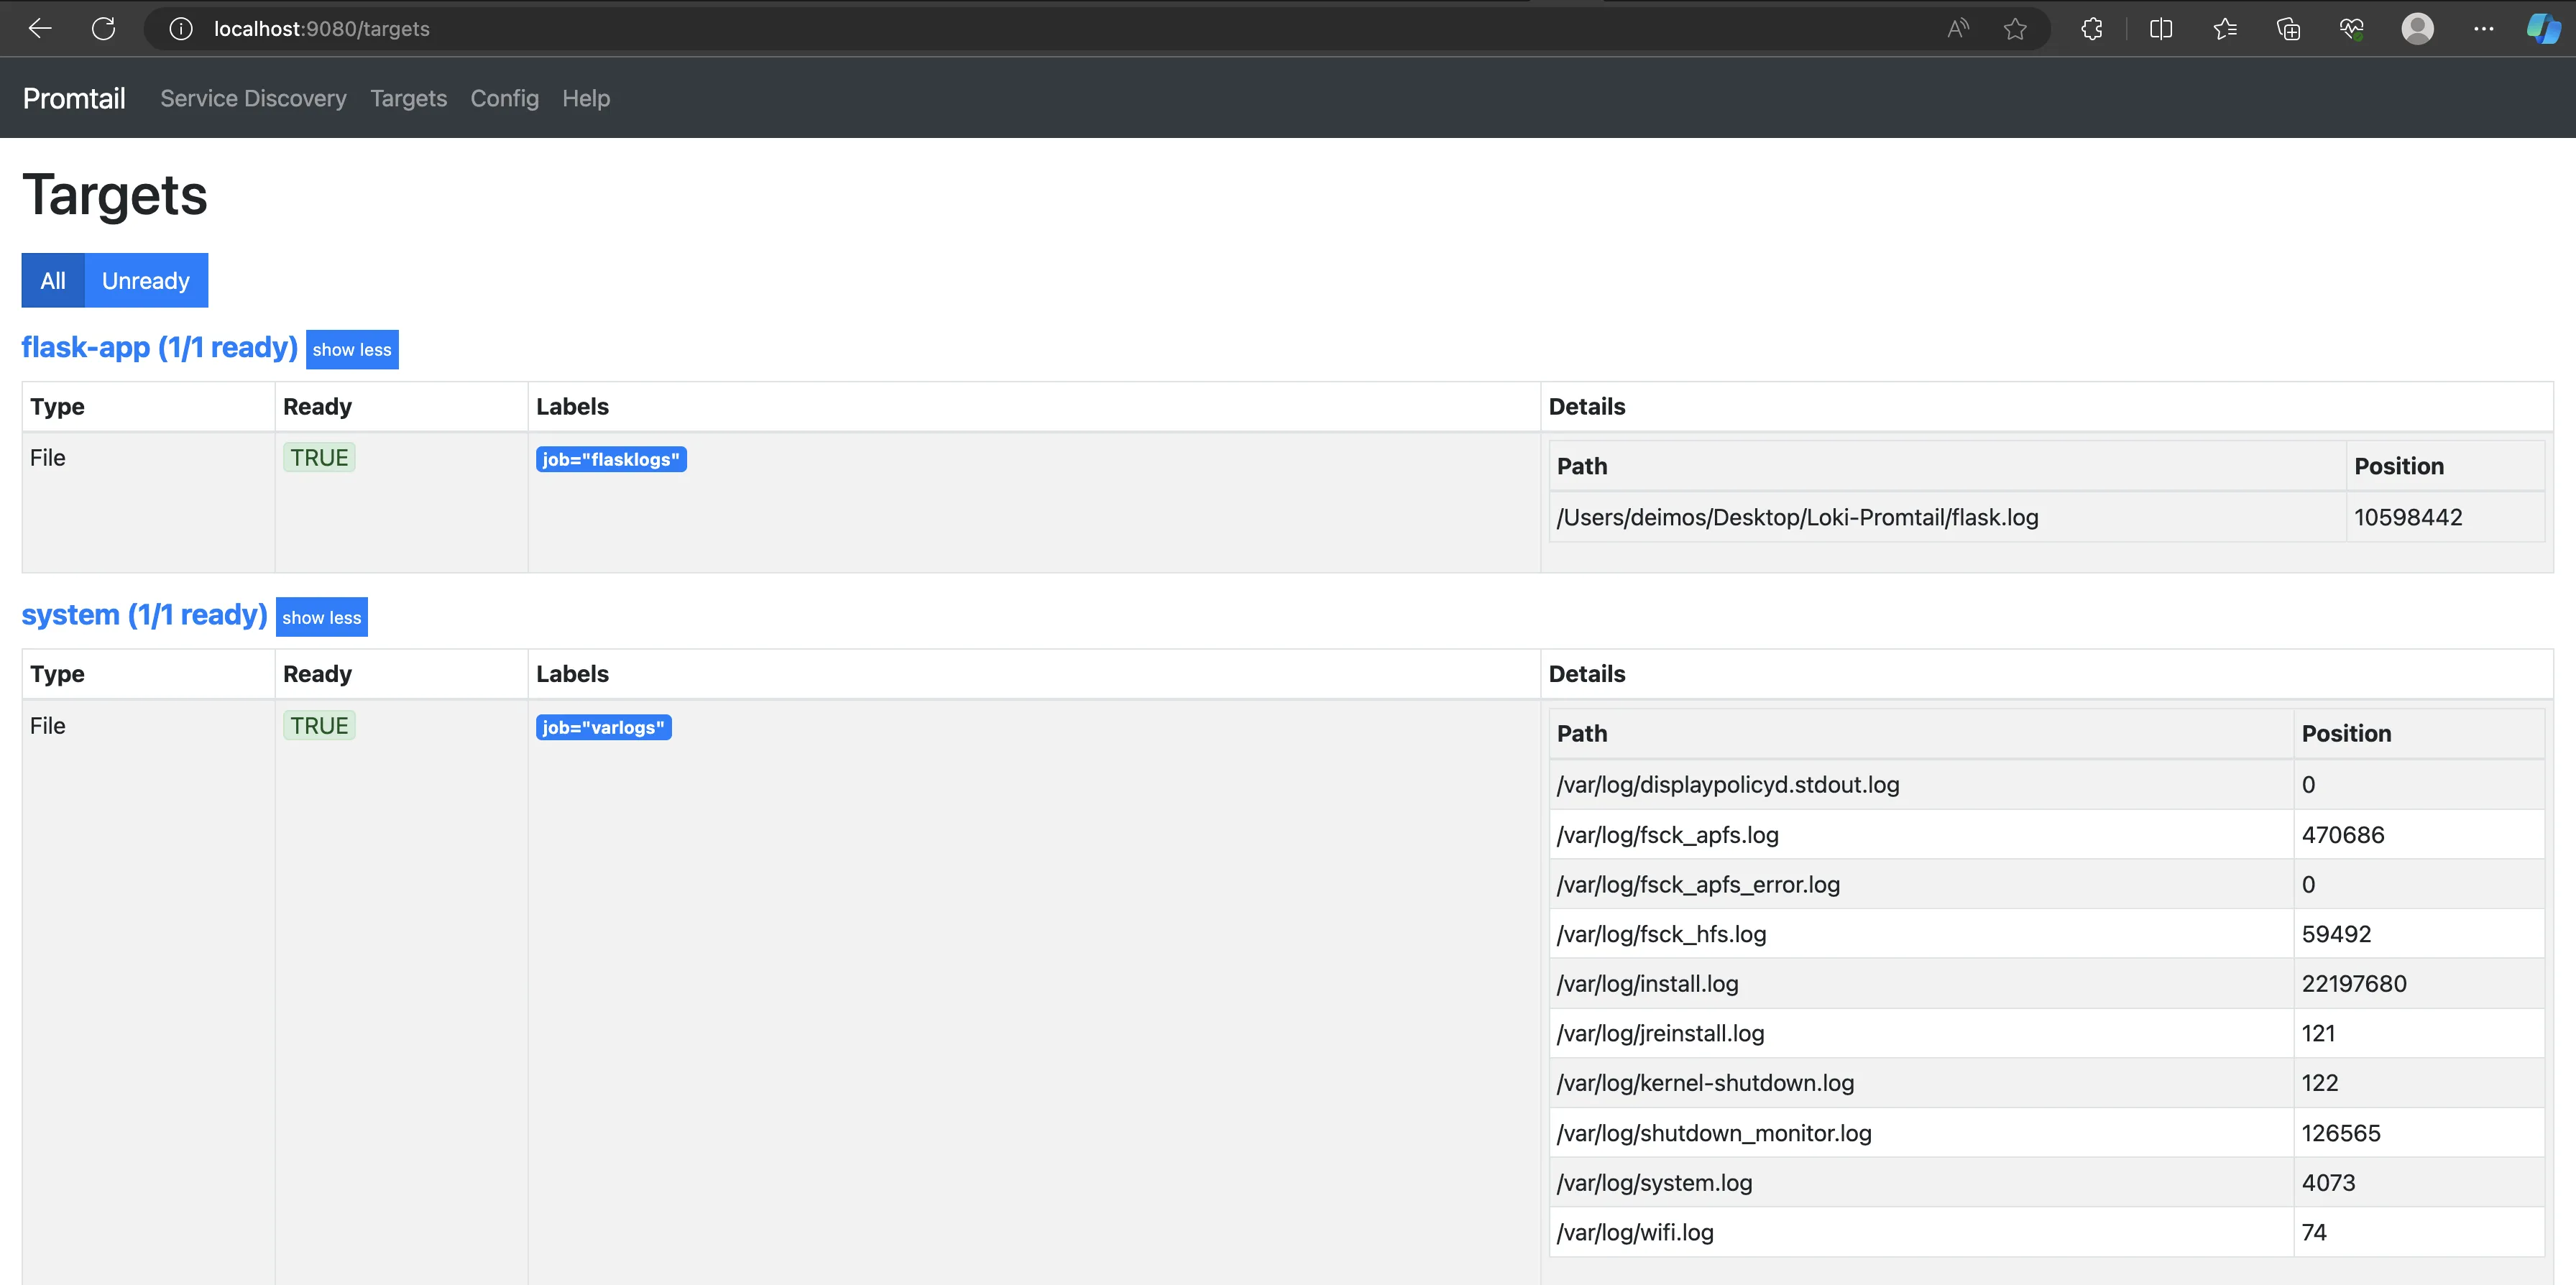Image resolution: width=2576 pixels, height=1285 pixels.
Task: Click /var/log/jreinstall.log path
Action: [1660, 1033]
